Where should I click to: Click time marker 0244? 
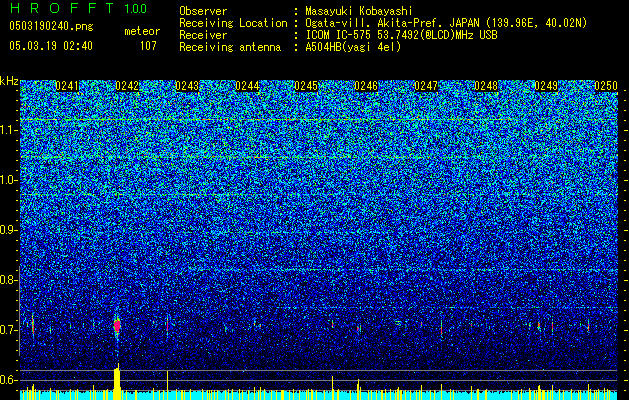[x=247, y=86]
